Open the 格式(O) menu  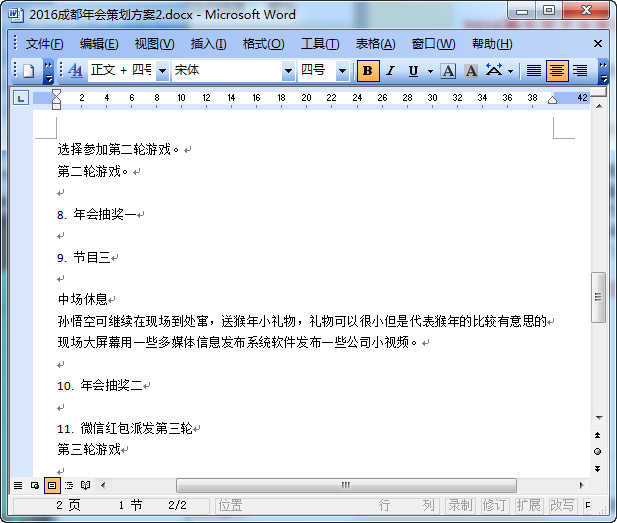tap(263, 44)
